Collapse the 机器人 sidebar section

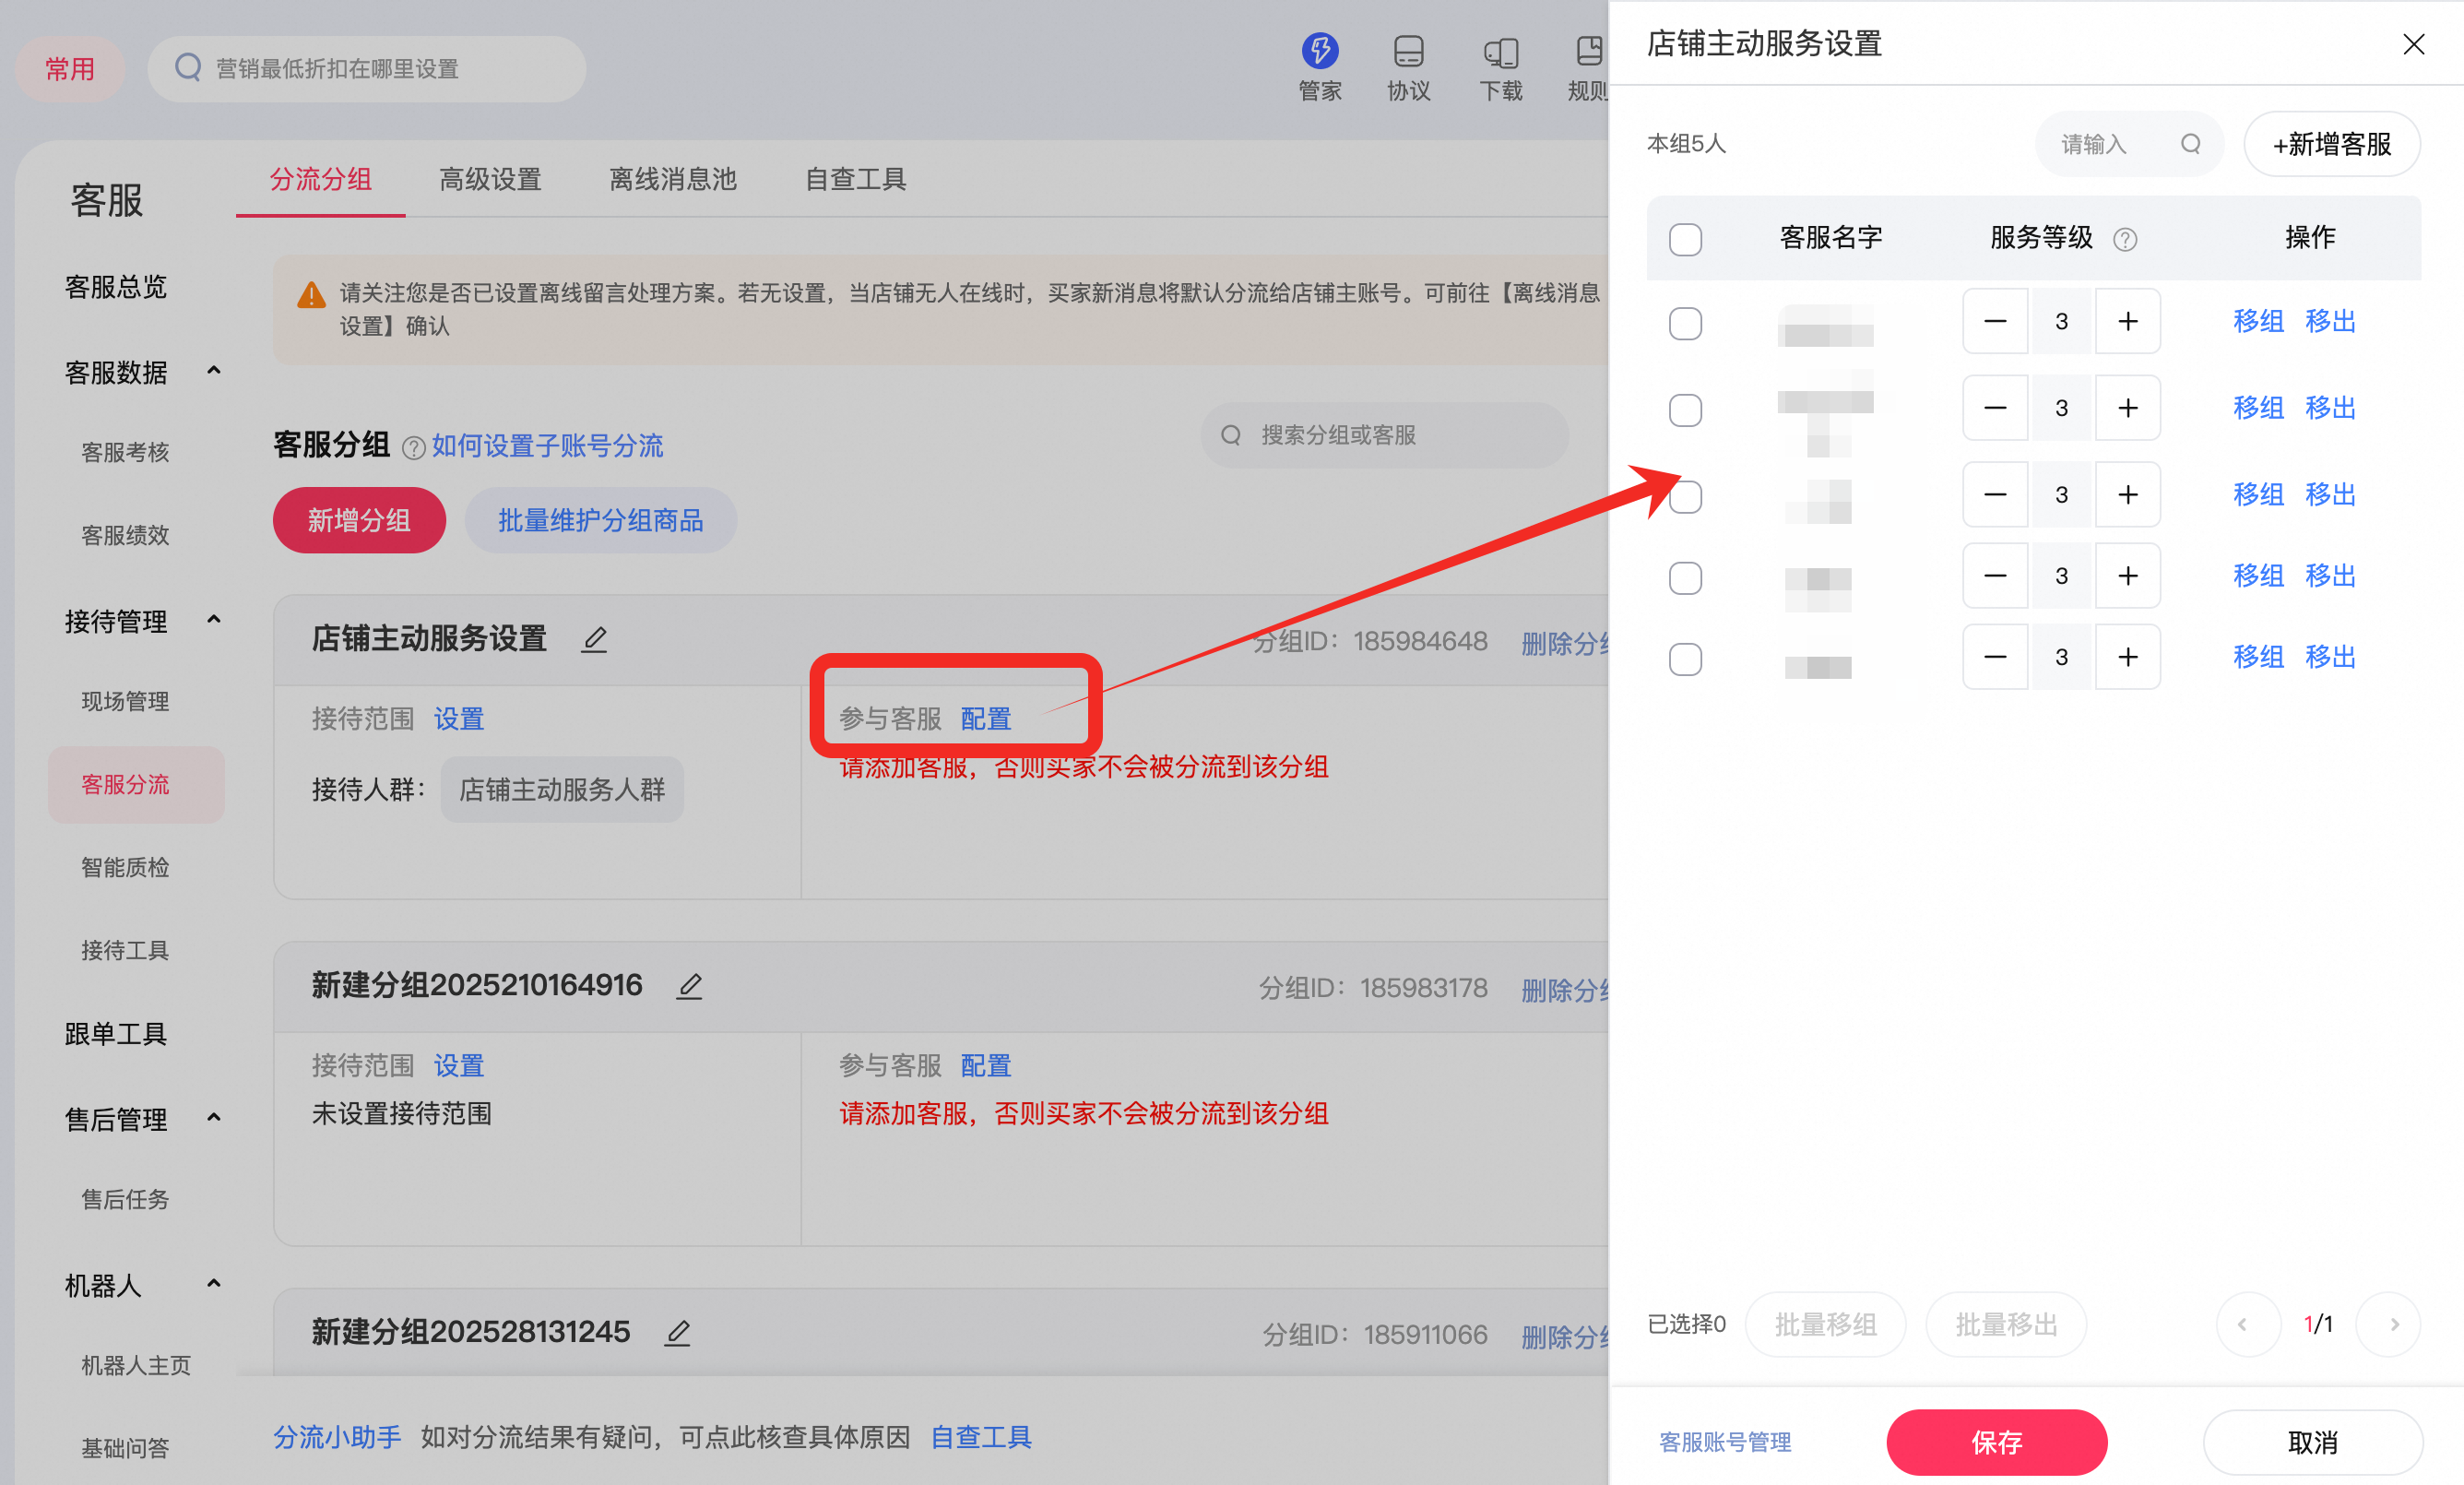click(x=213, y=1283)
